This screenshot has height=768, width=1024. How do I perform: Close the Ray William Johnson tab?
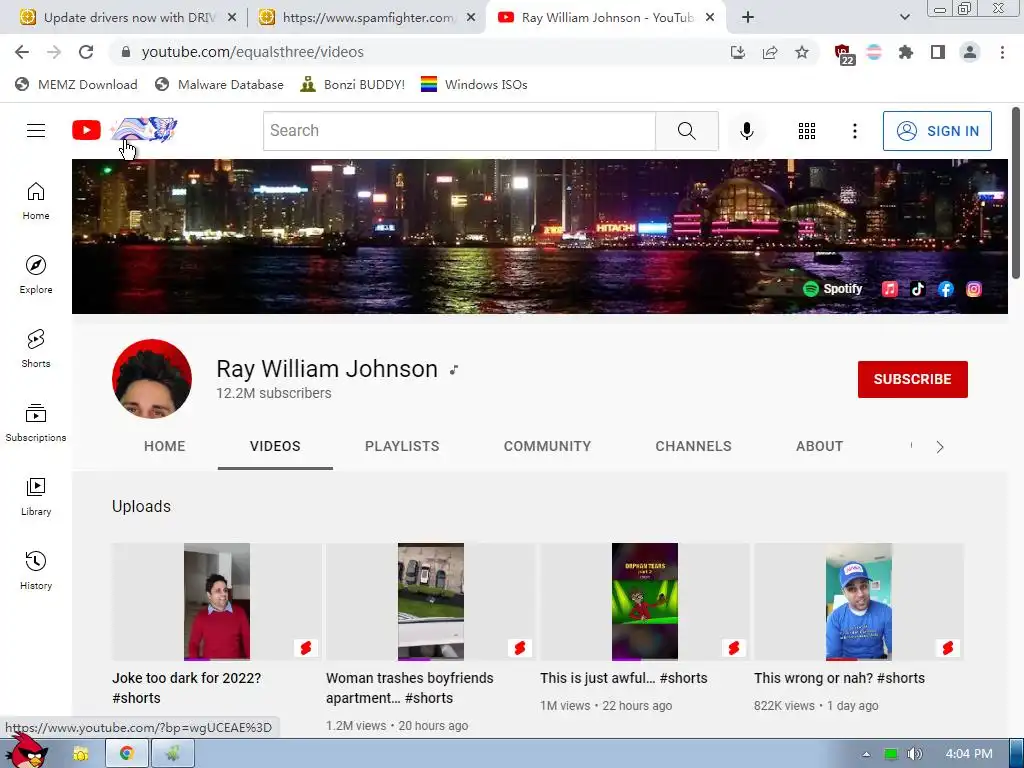tap(710, 18)
